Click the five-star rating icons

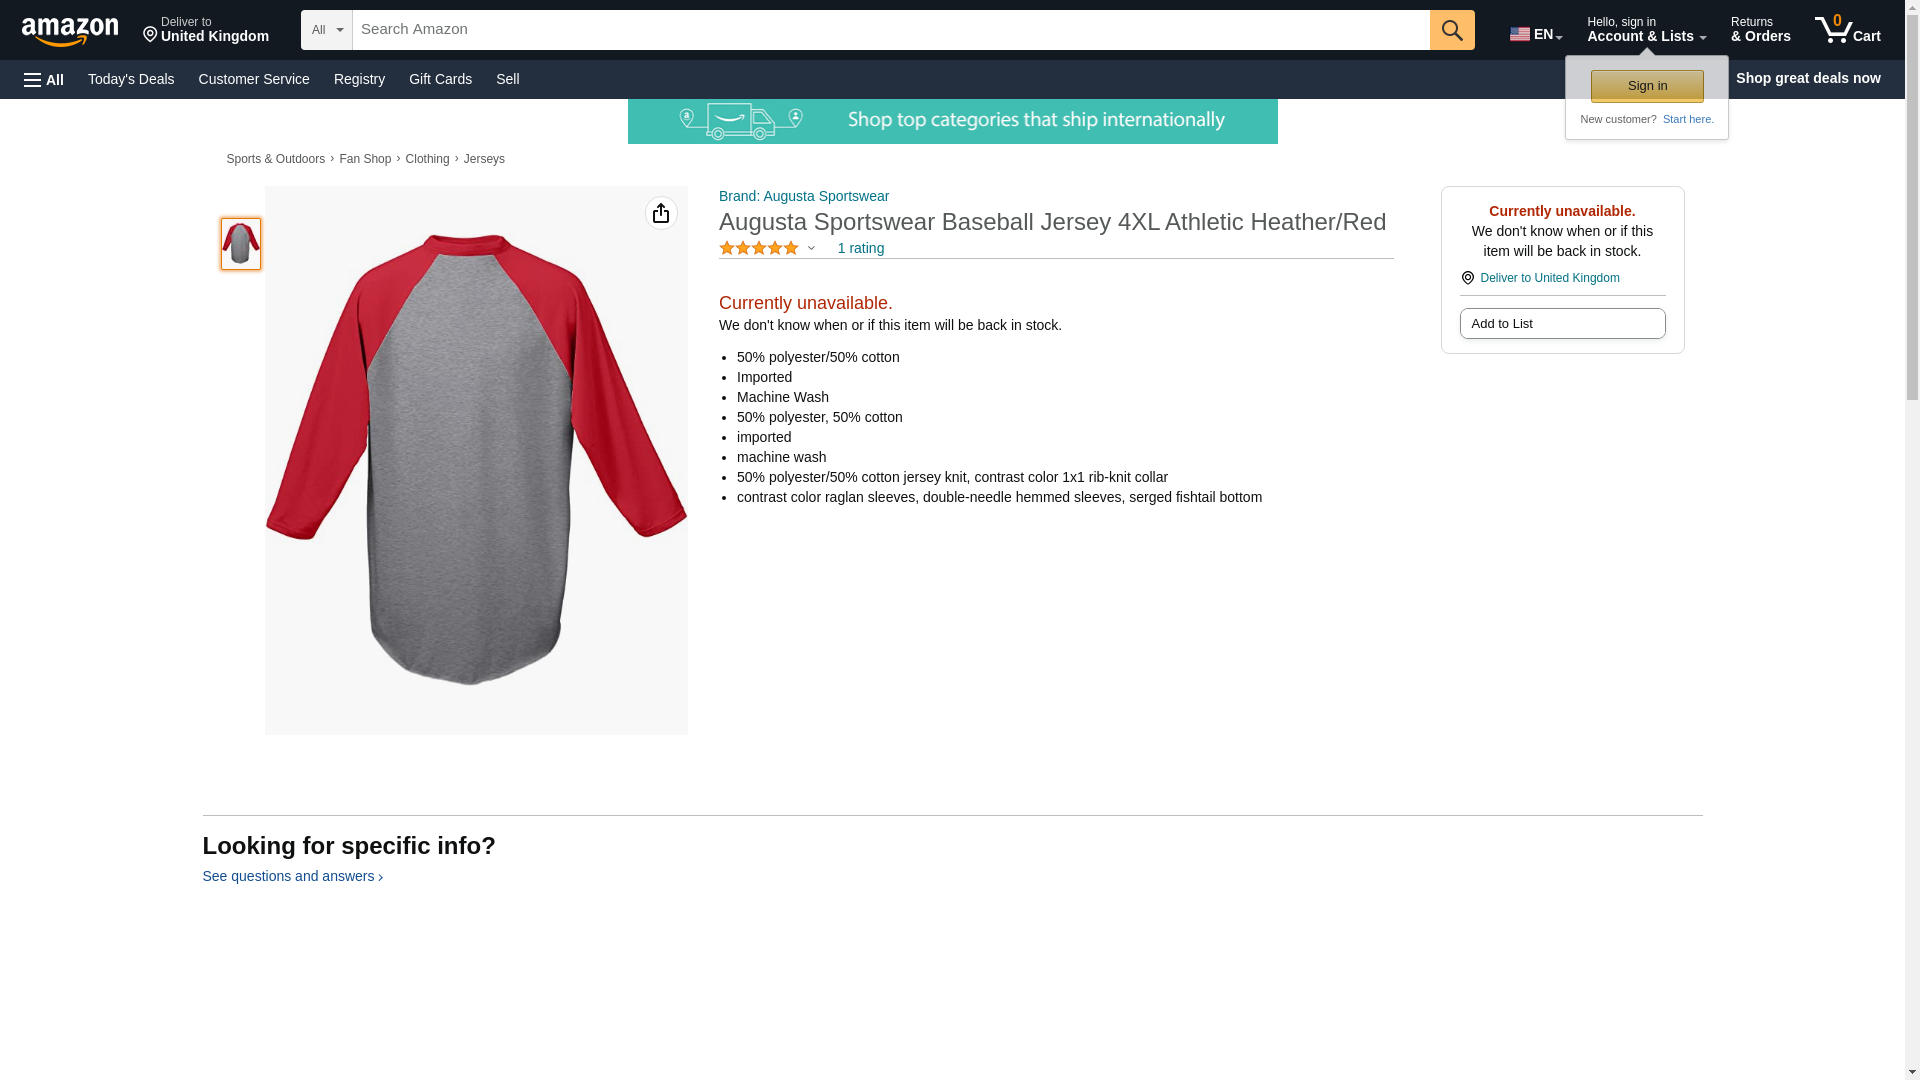click(x=759, y=248)
